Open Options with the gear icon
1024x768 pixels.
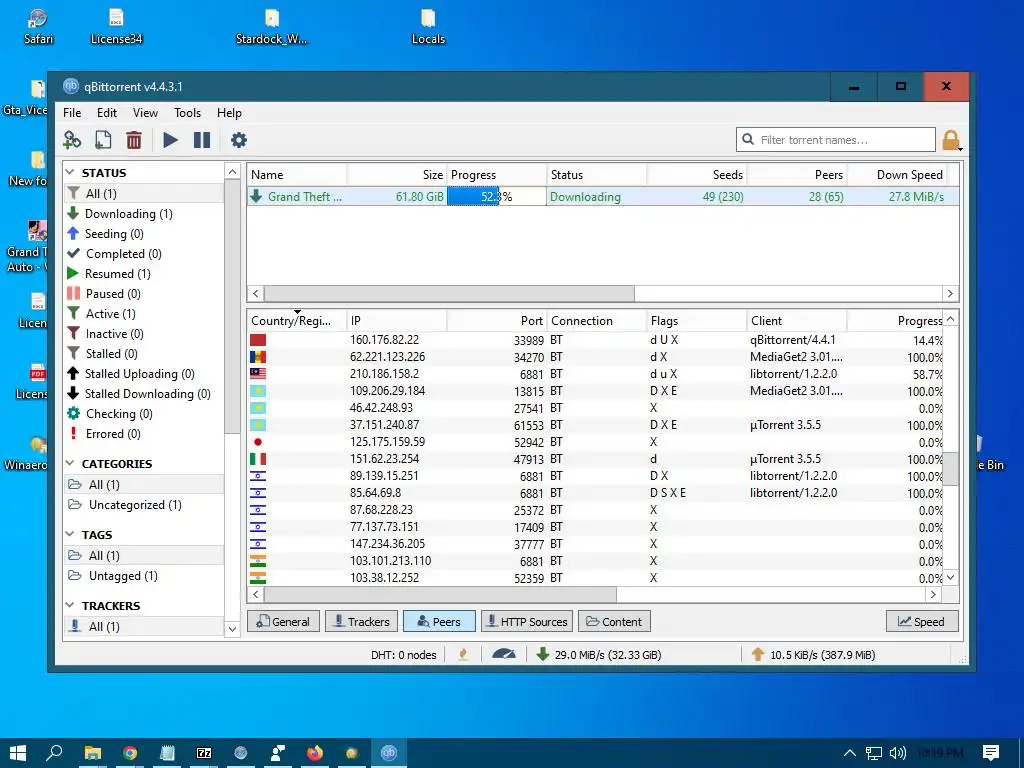click(x=239, y=140)
